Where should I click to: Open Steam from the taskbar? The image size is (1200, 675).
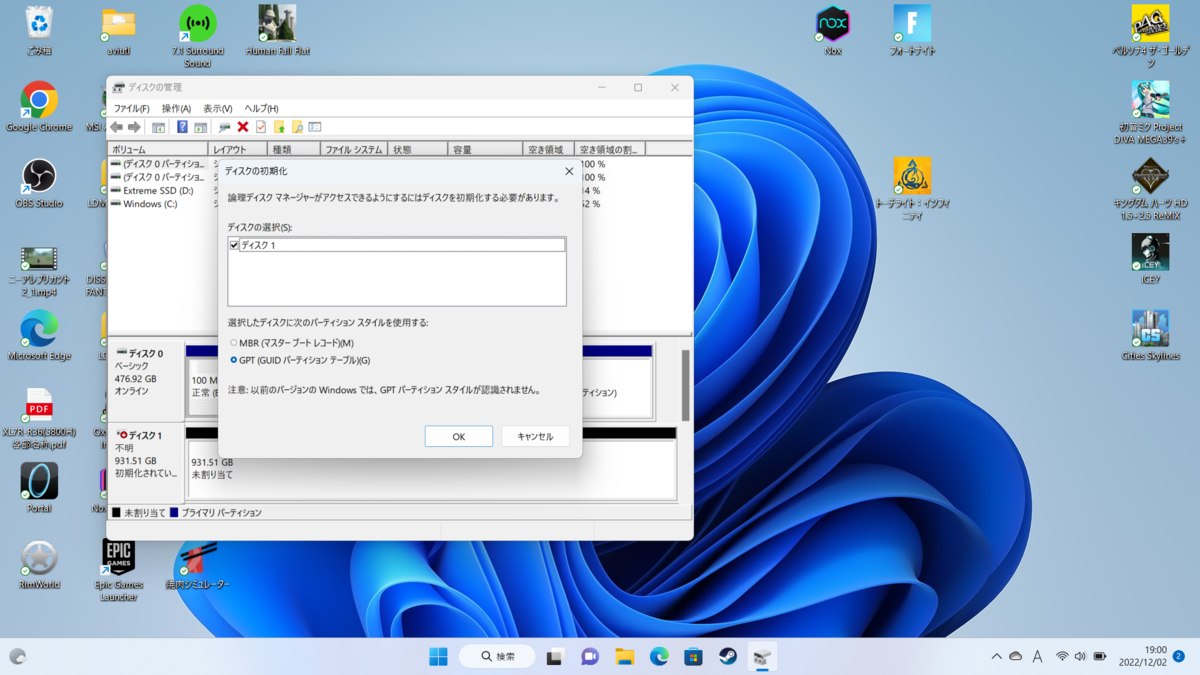click(x=728, y=657)
